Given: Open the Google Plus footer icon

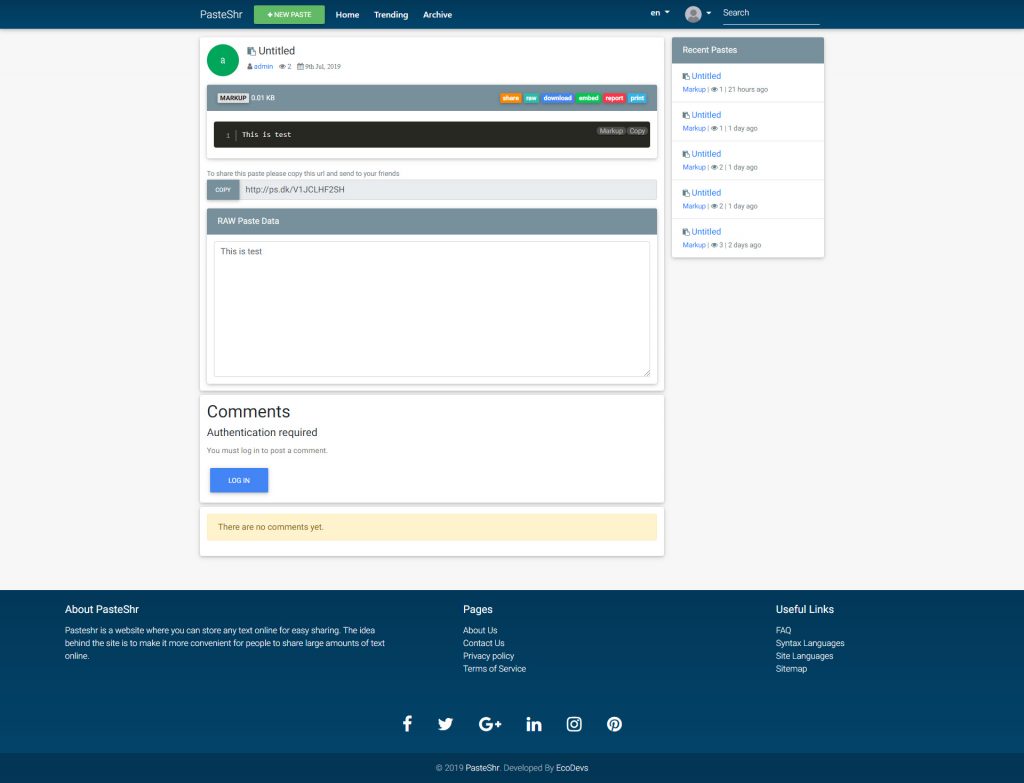Looking at the screenshot, I should [x=490, y=724].
